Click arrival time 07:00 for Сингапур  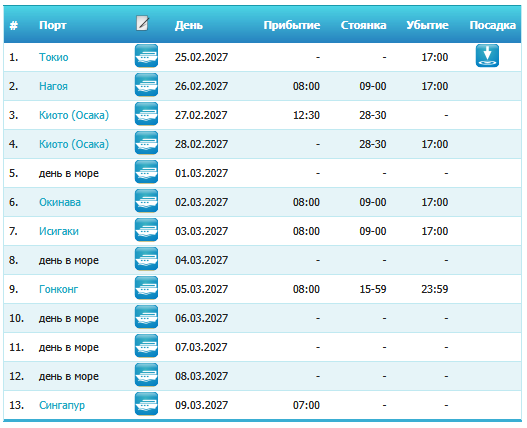tap(306, 405)
